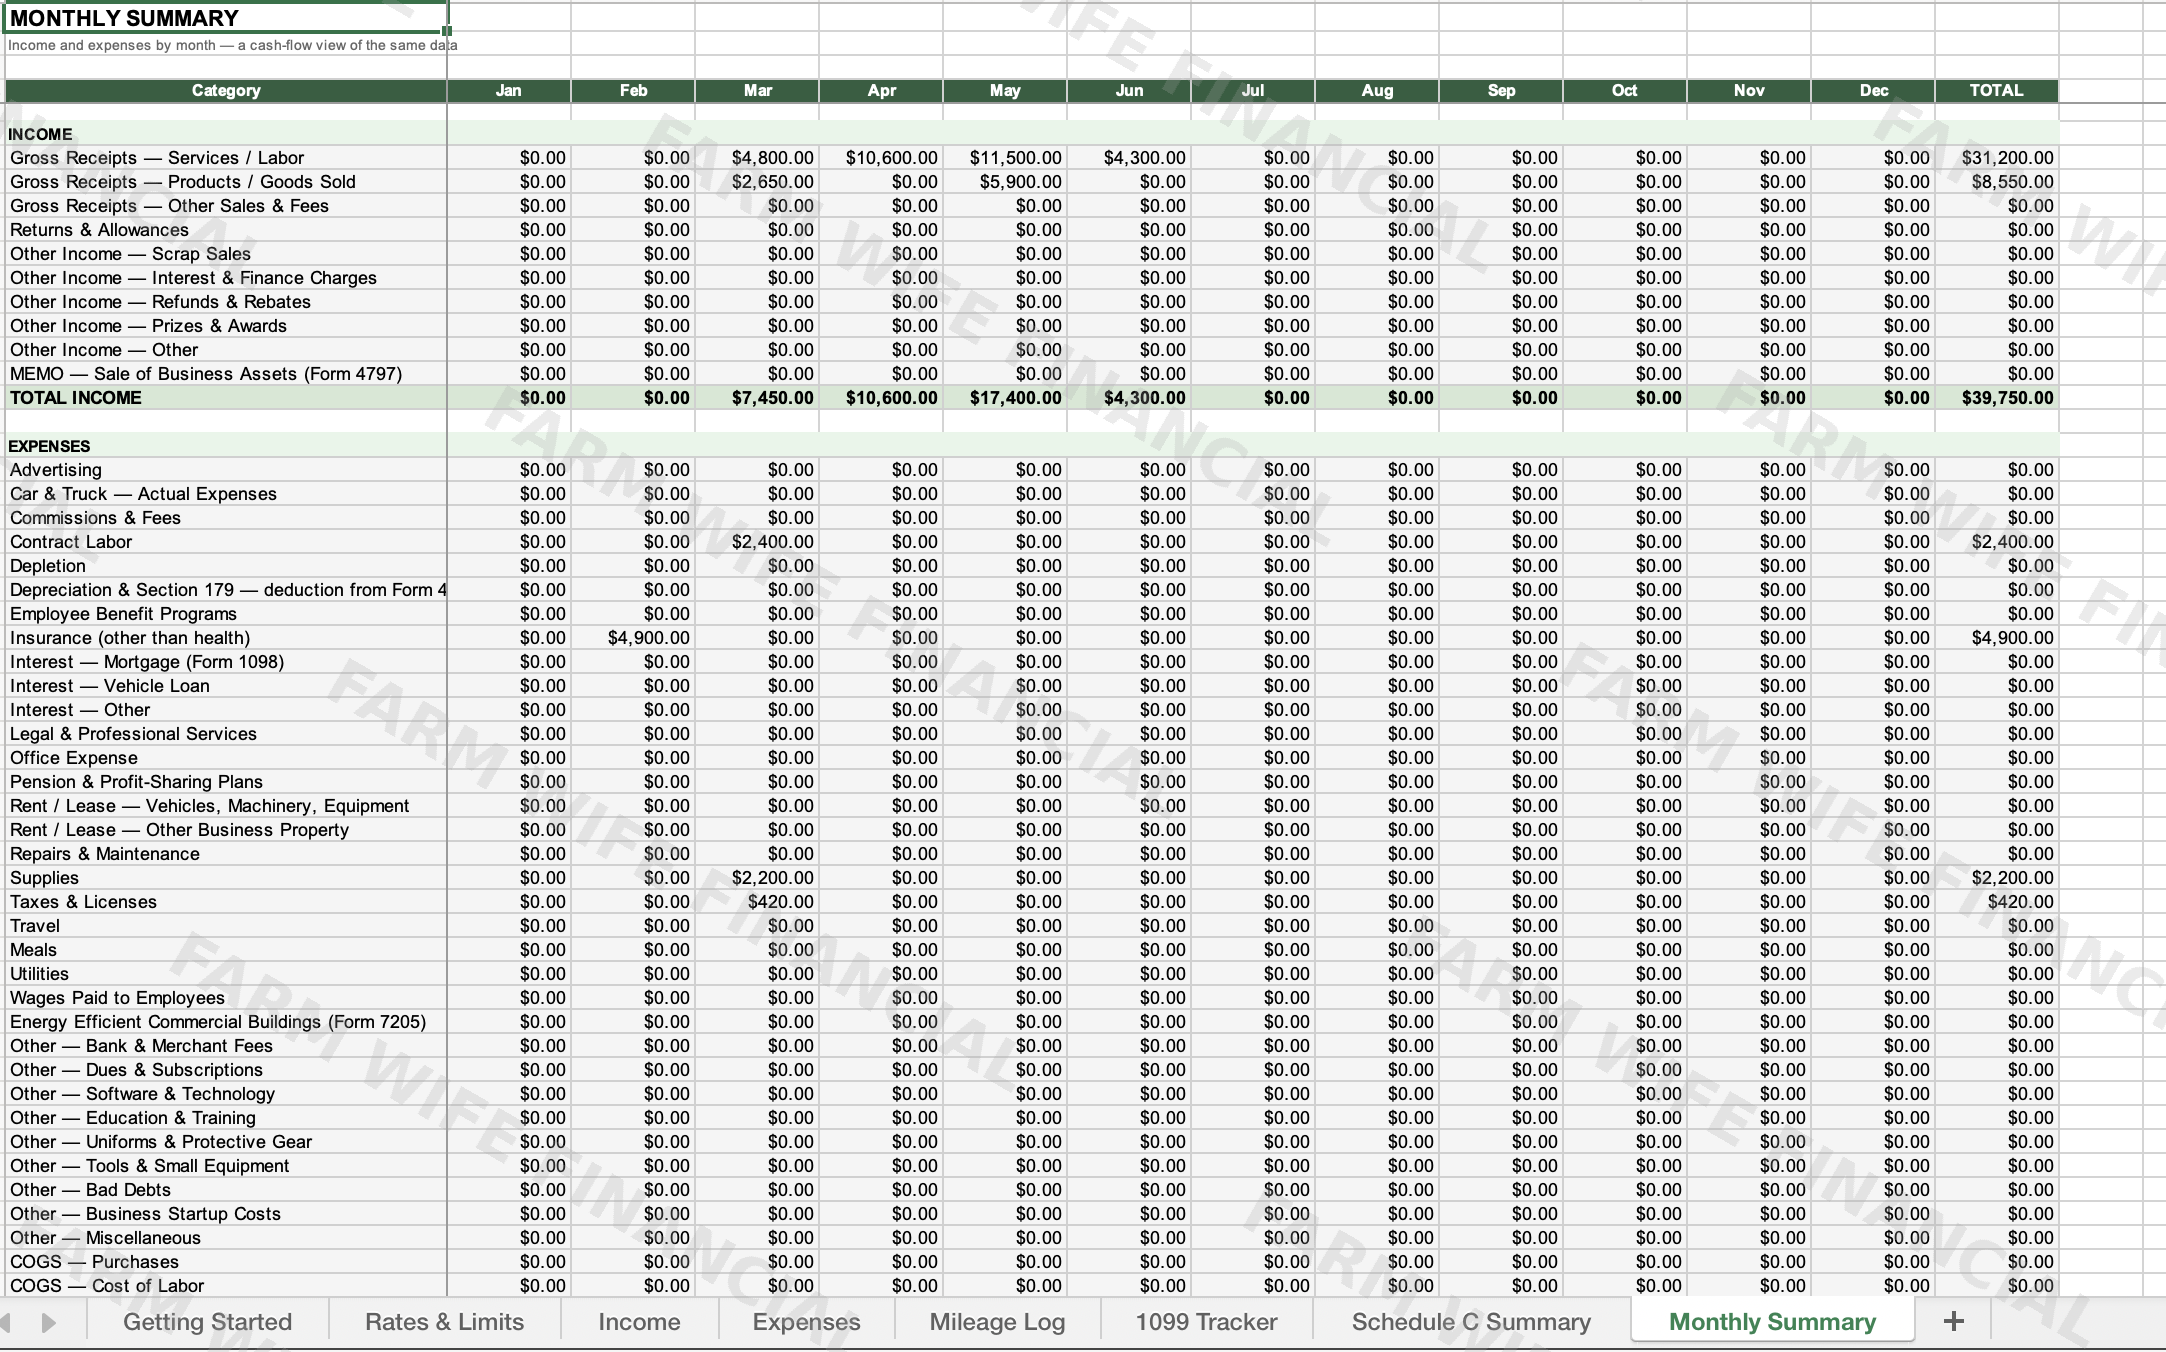Open the Schedule C Summary tab
2166x1352 pixels.
(x=1471, y=1321)
